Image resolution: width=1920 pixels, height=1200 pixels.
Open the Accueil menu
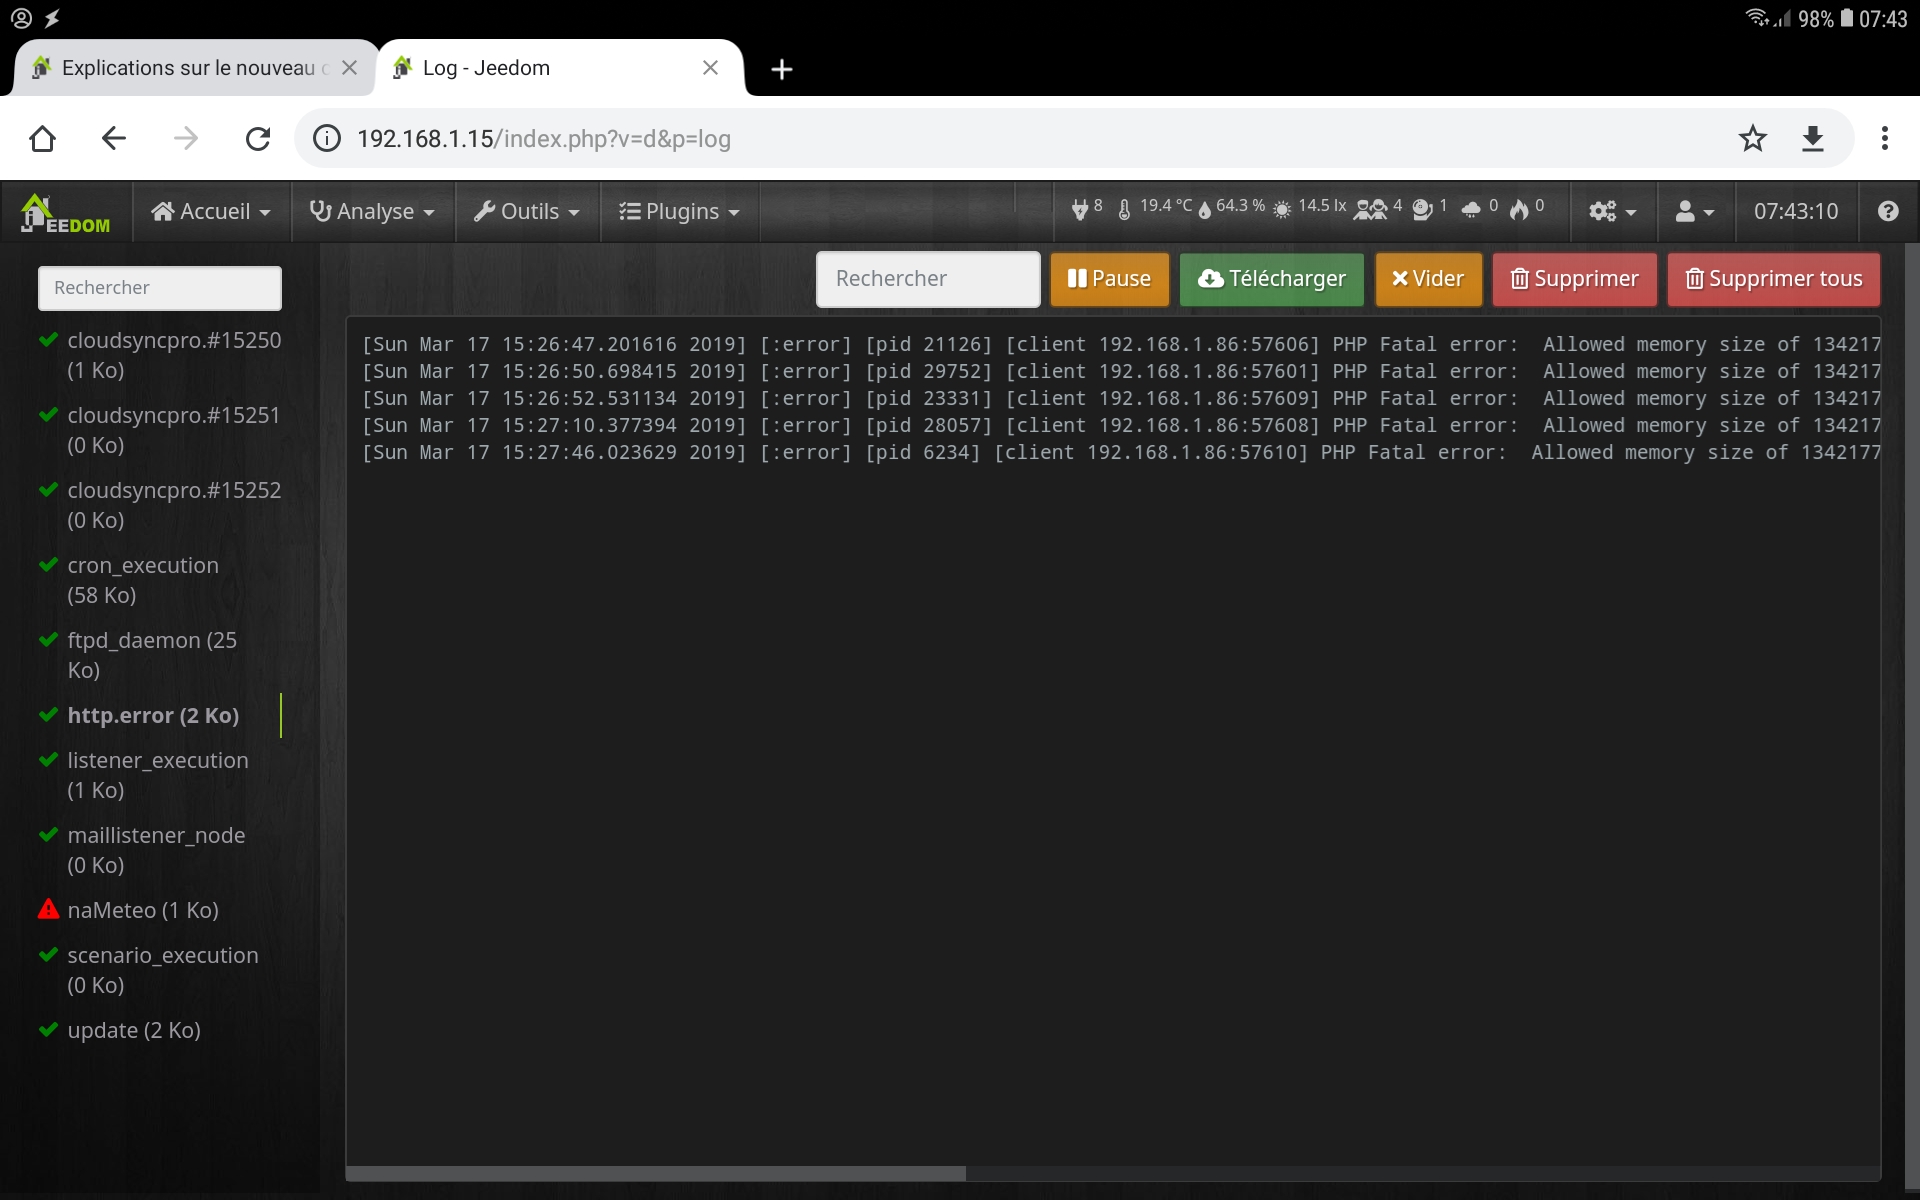point(211,212)
